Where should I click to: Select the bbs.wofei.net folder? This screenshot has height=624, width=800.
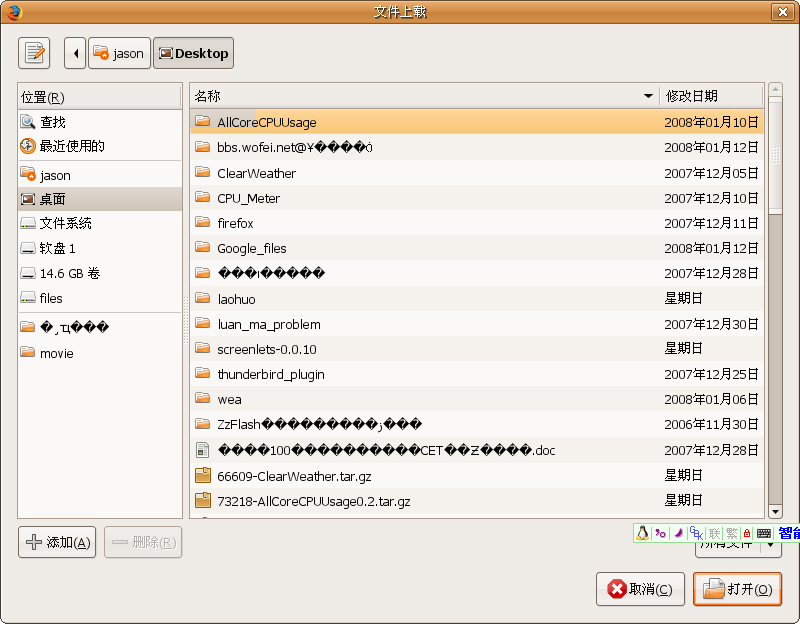[477, 147]
